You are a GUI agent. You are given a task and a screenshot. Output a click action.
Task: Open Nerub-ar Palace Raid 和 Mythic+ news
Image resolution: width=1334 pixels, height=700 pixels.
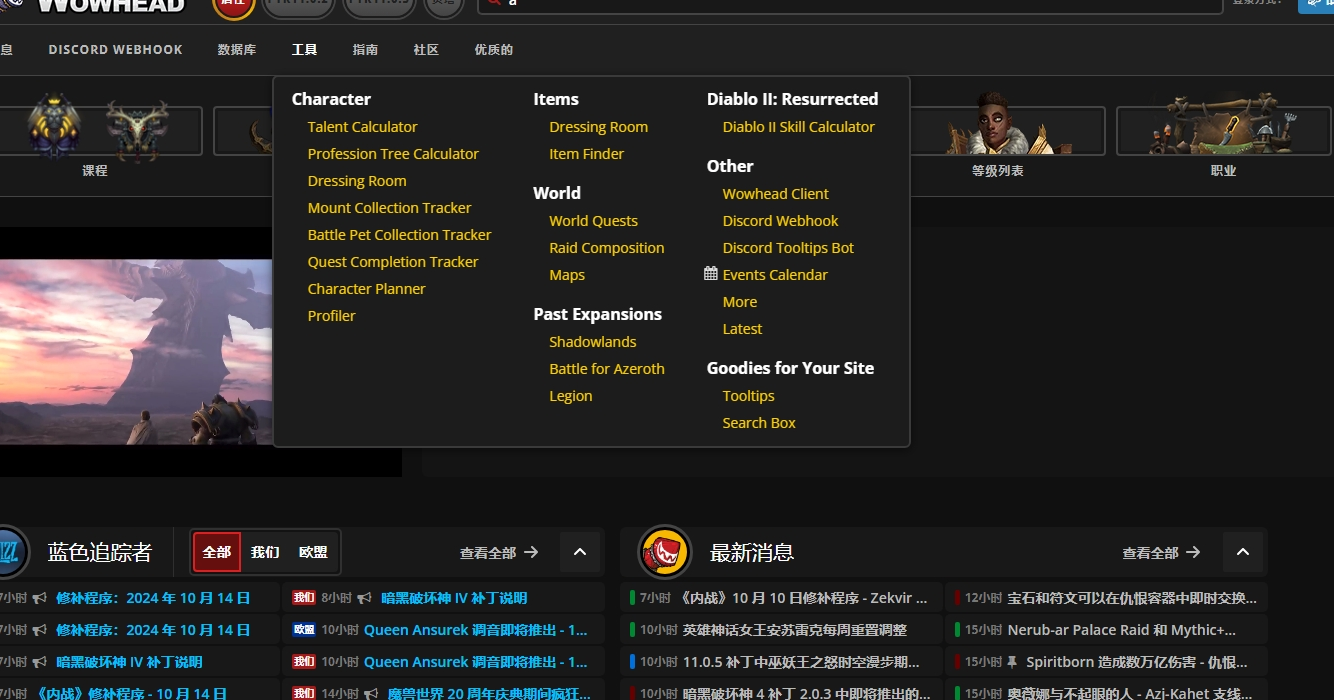pos(1122,630)
